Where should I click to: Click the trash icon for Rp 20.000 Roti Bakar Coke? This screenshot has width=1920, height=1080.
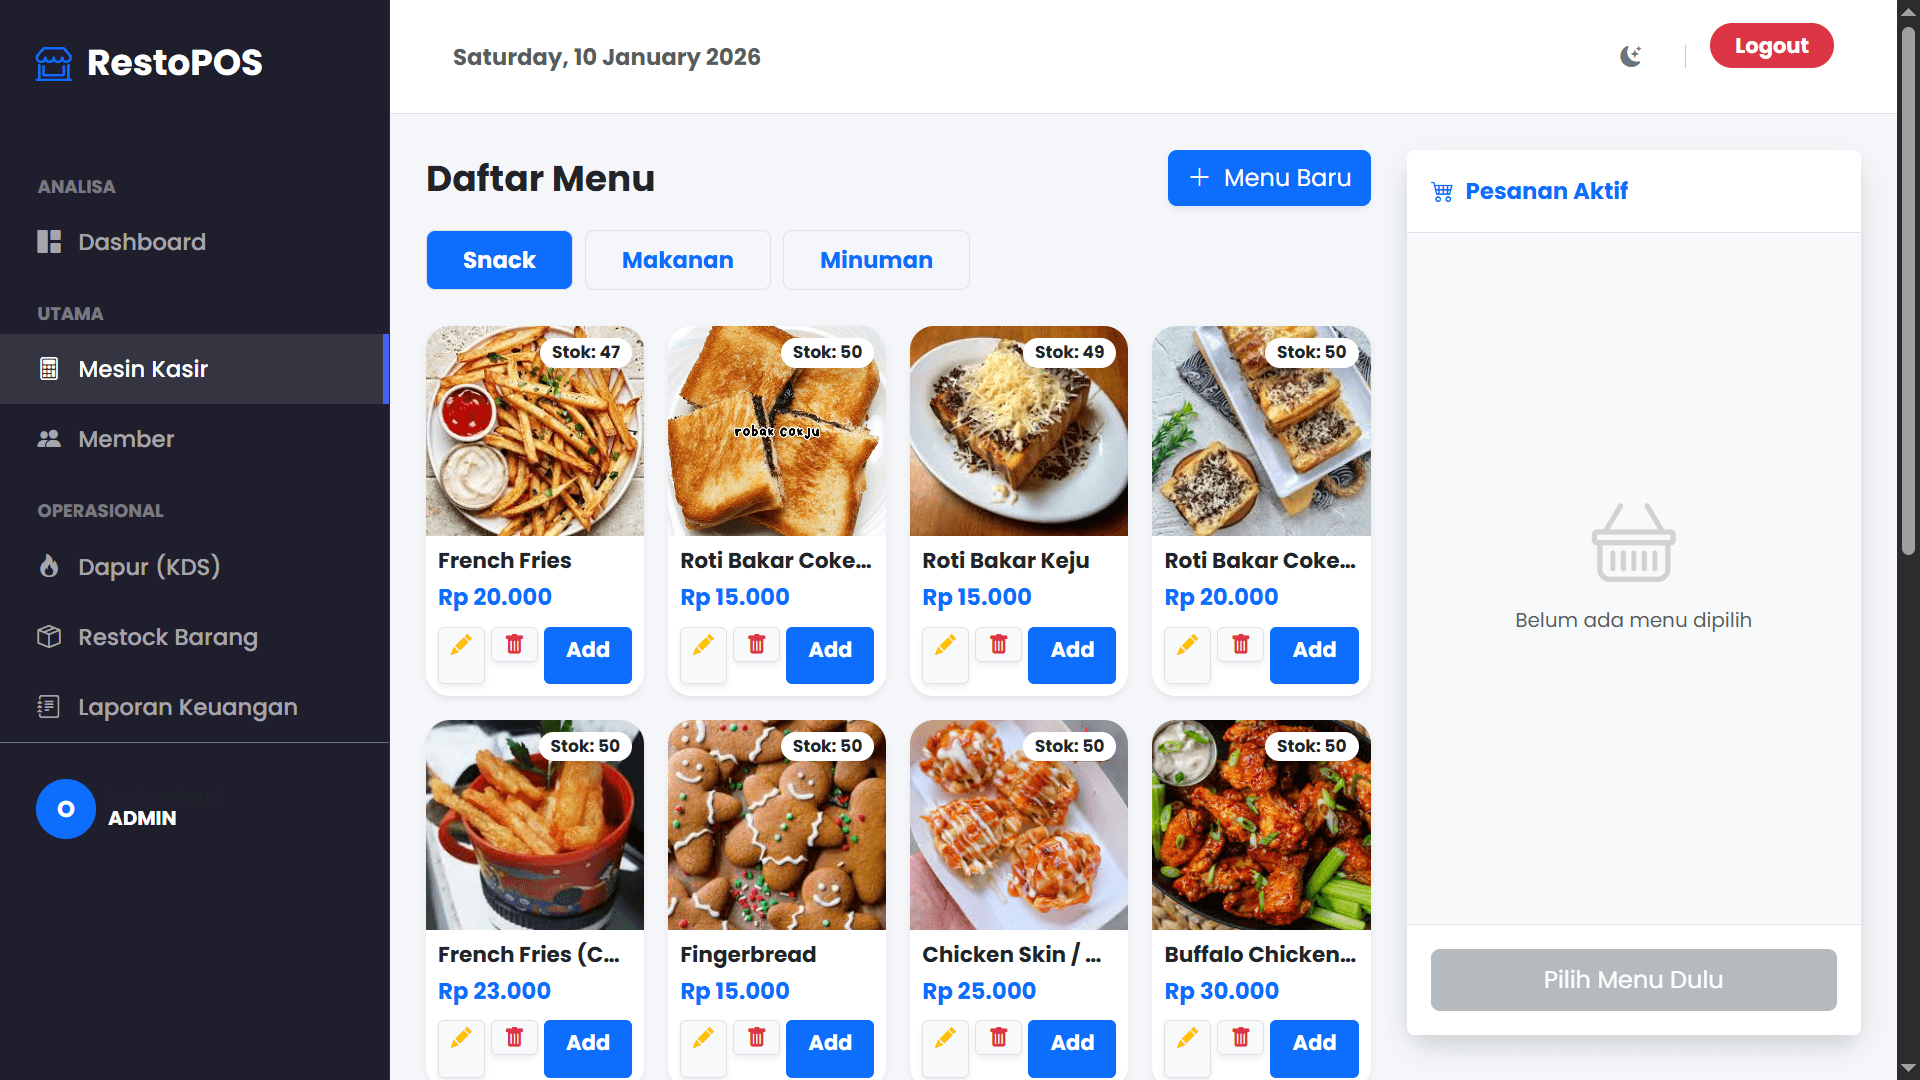click(1240, 645)
